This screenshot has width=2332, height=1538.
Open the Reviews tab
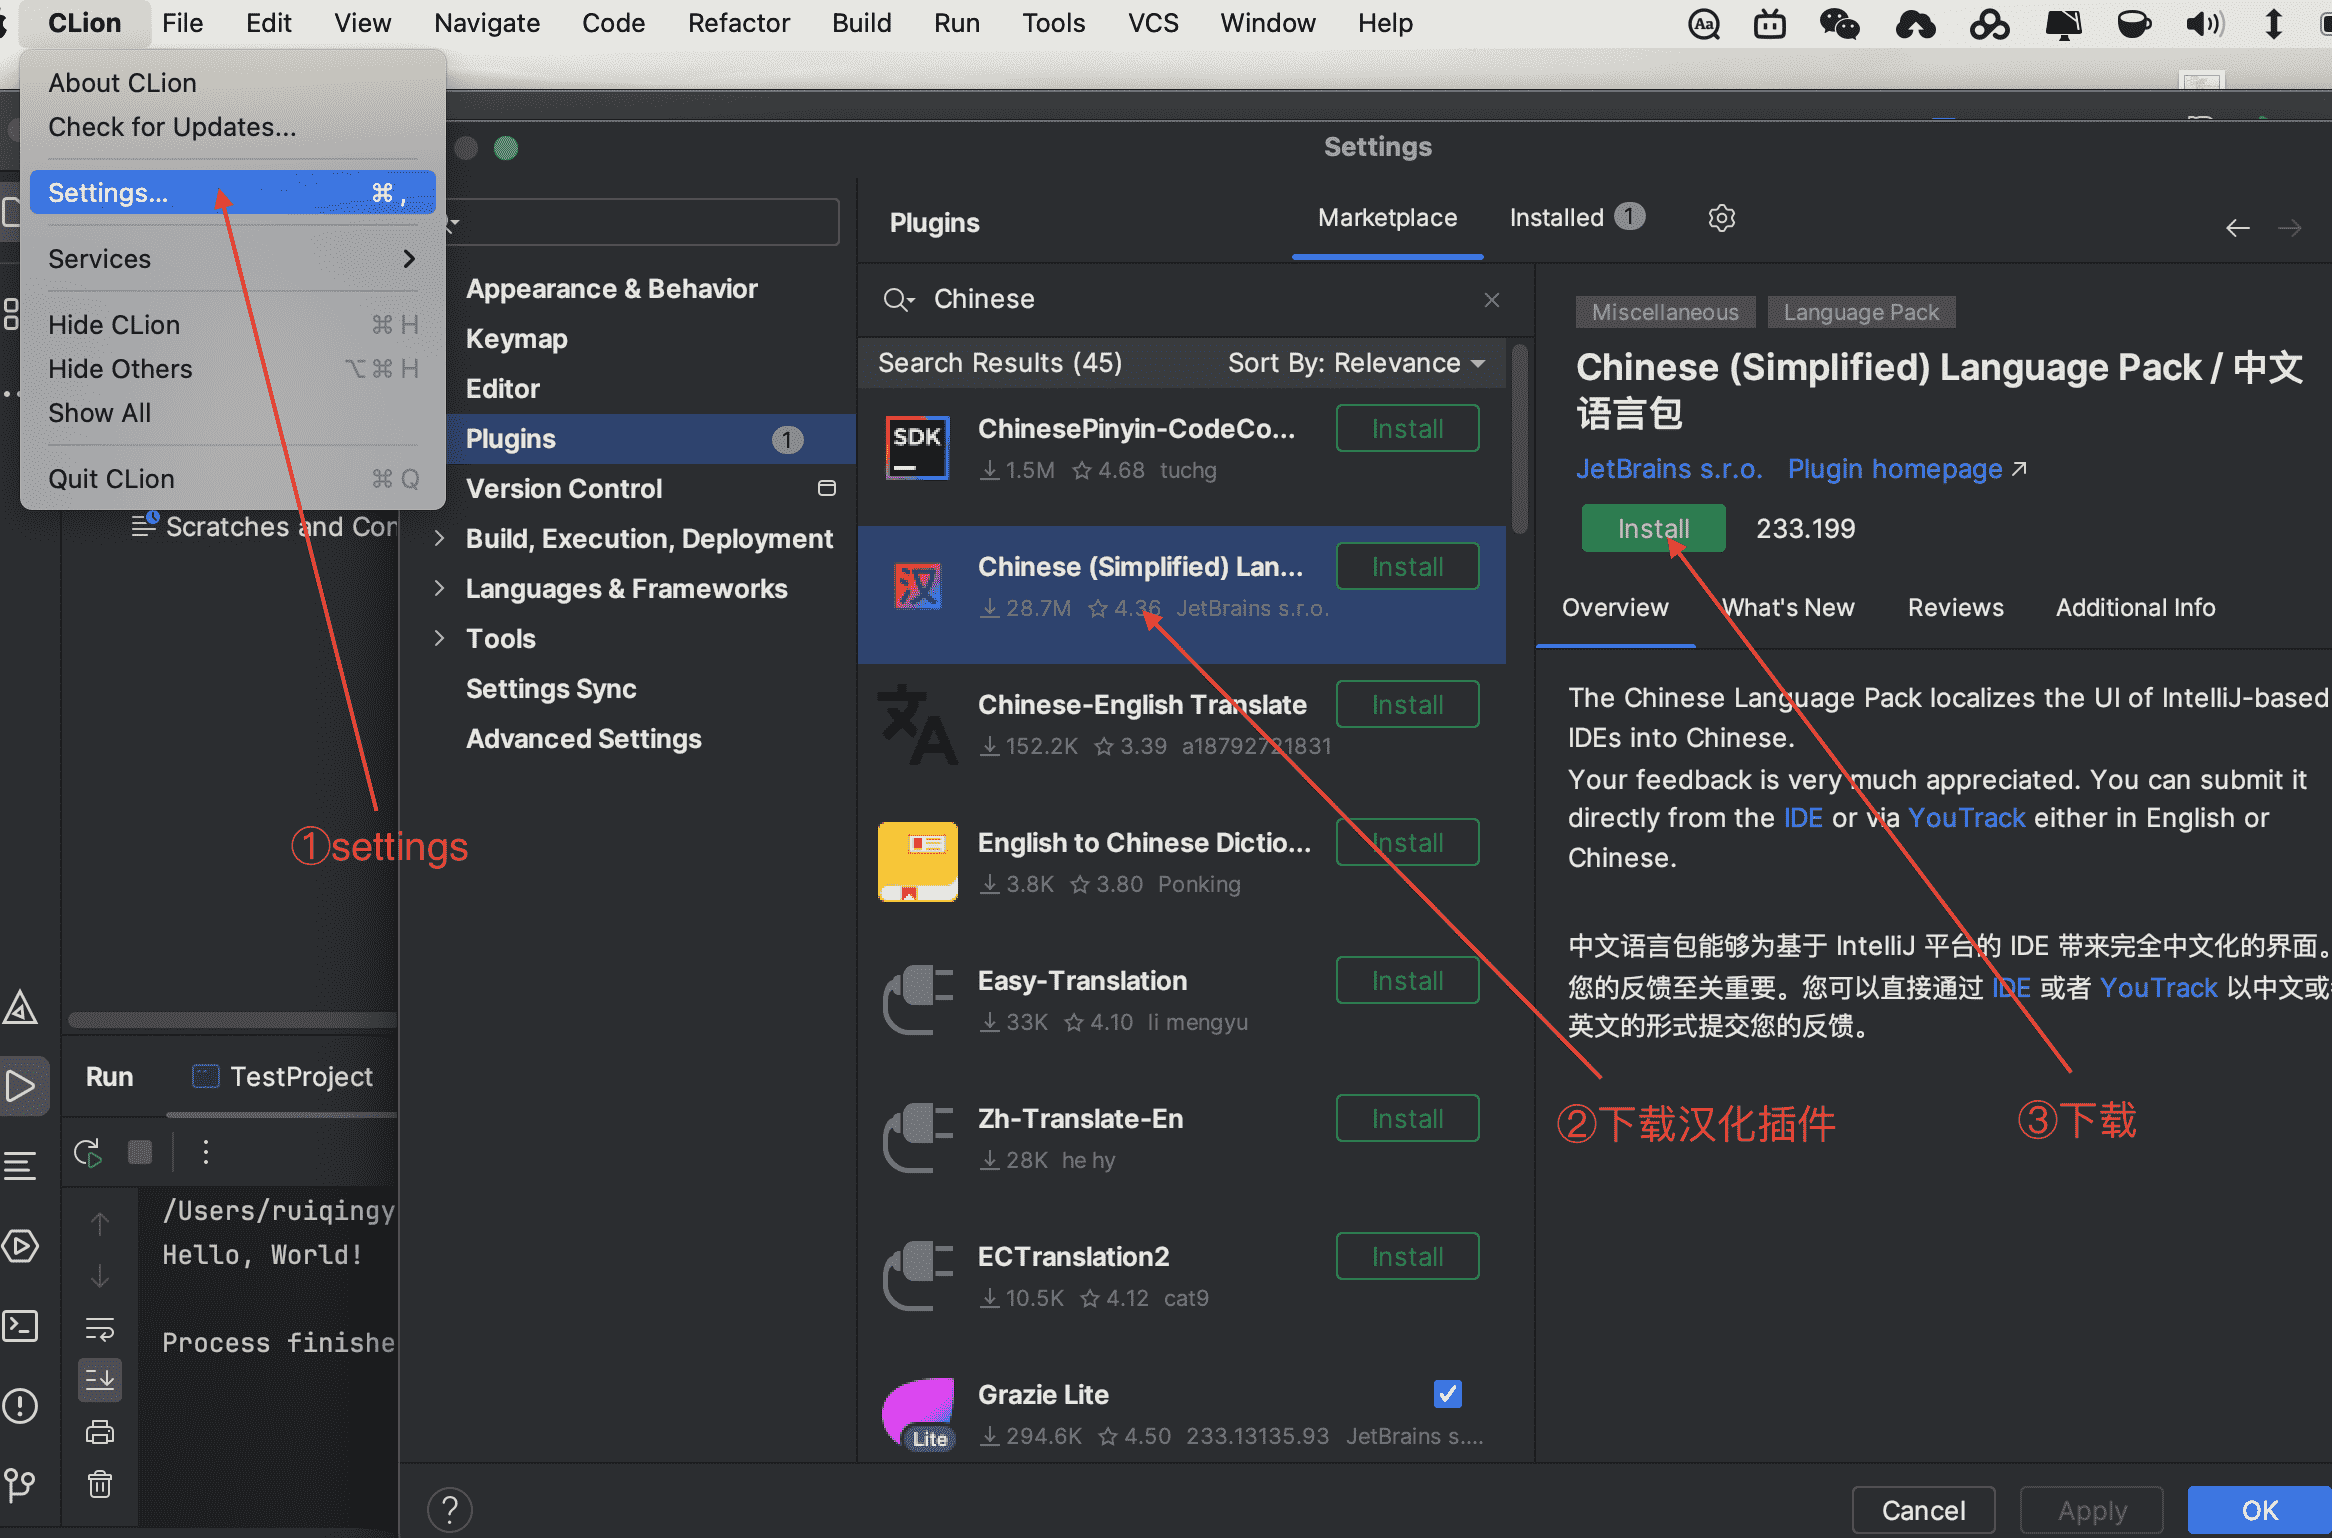tap(1955, 608)
